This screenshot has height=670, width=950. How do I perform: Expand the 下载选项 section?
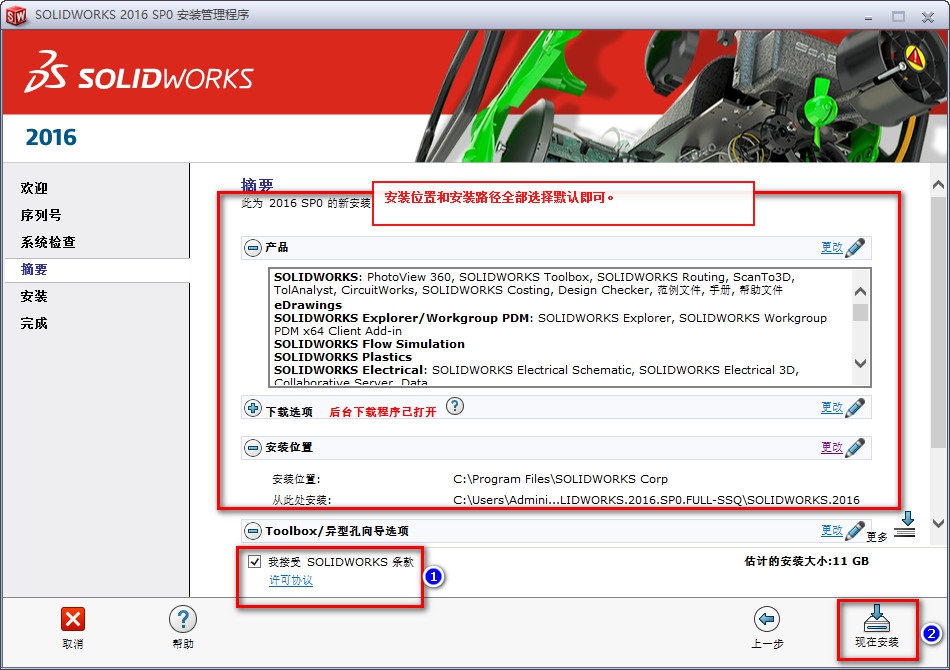pos(253,408)
